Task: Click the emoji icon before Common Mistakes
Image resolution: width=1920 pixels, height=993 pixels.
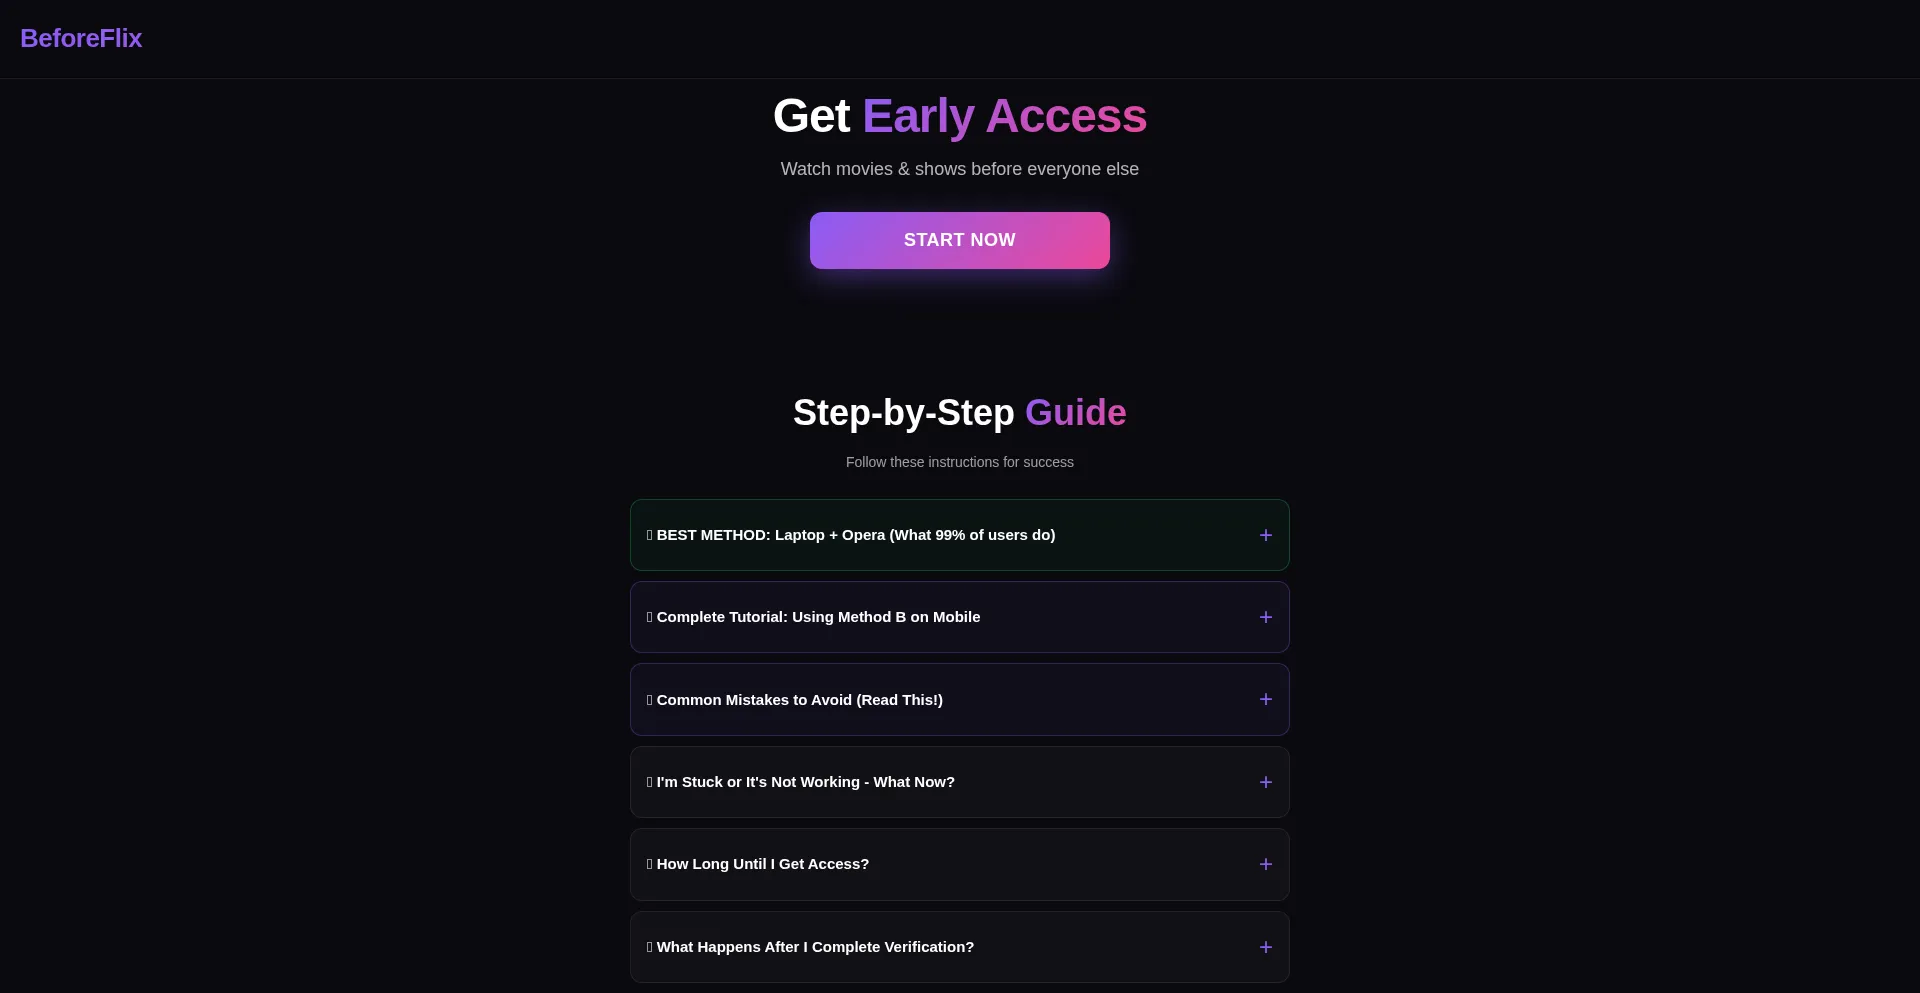Action: pyautogui.click(x=650, y=700)
